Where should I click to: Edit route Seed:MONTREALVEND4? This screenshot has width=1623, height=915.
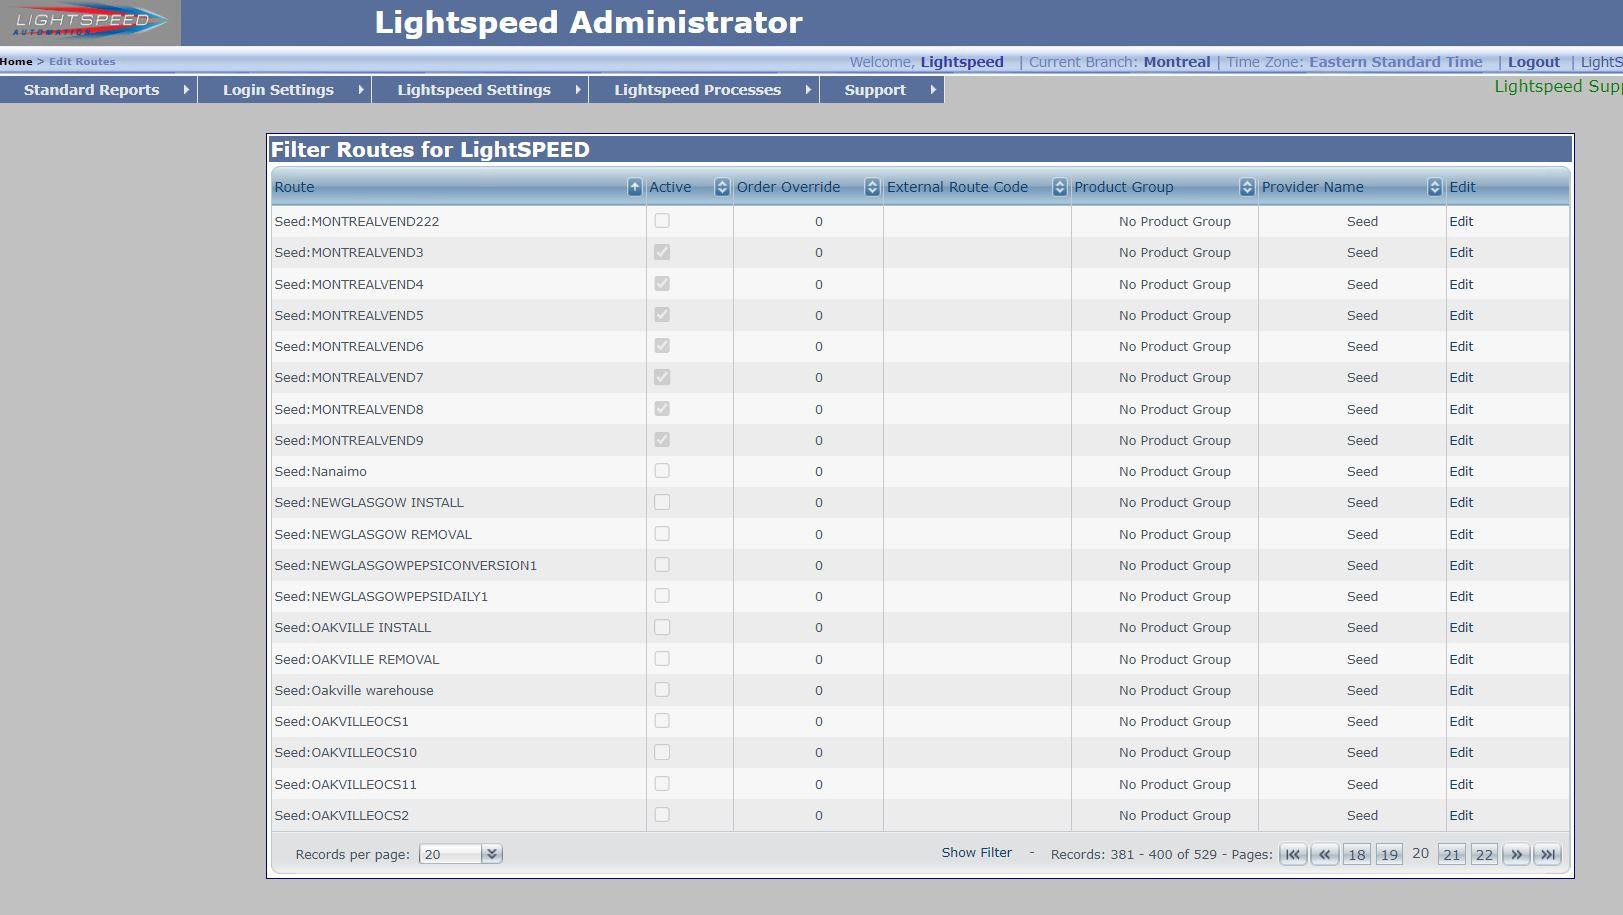pos(1461,284)
